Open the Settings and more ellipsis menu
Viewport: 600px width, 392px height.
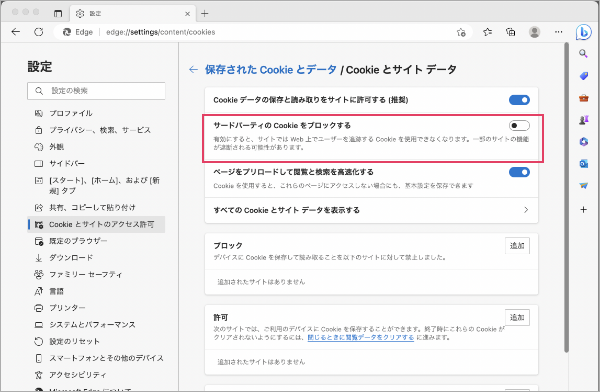[559, 32]
